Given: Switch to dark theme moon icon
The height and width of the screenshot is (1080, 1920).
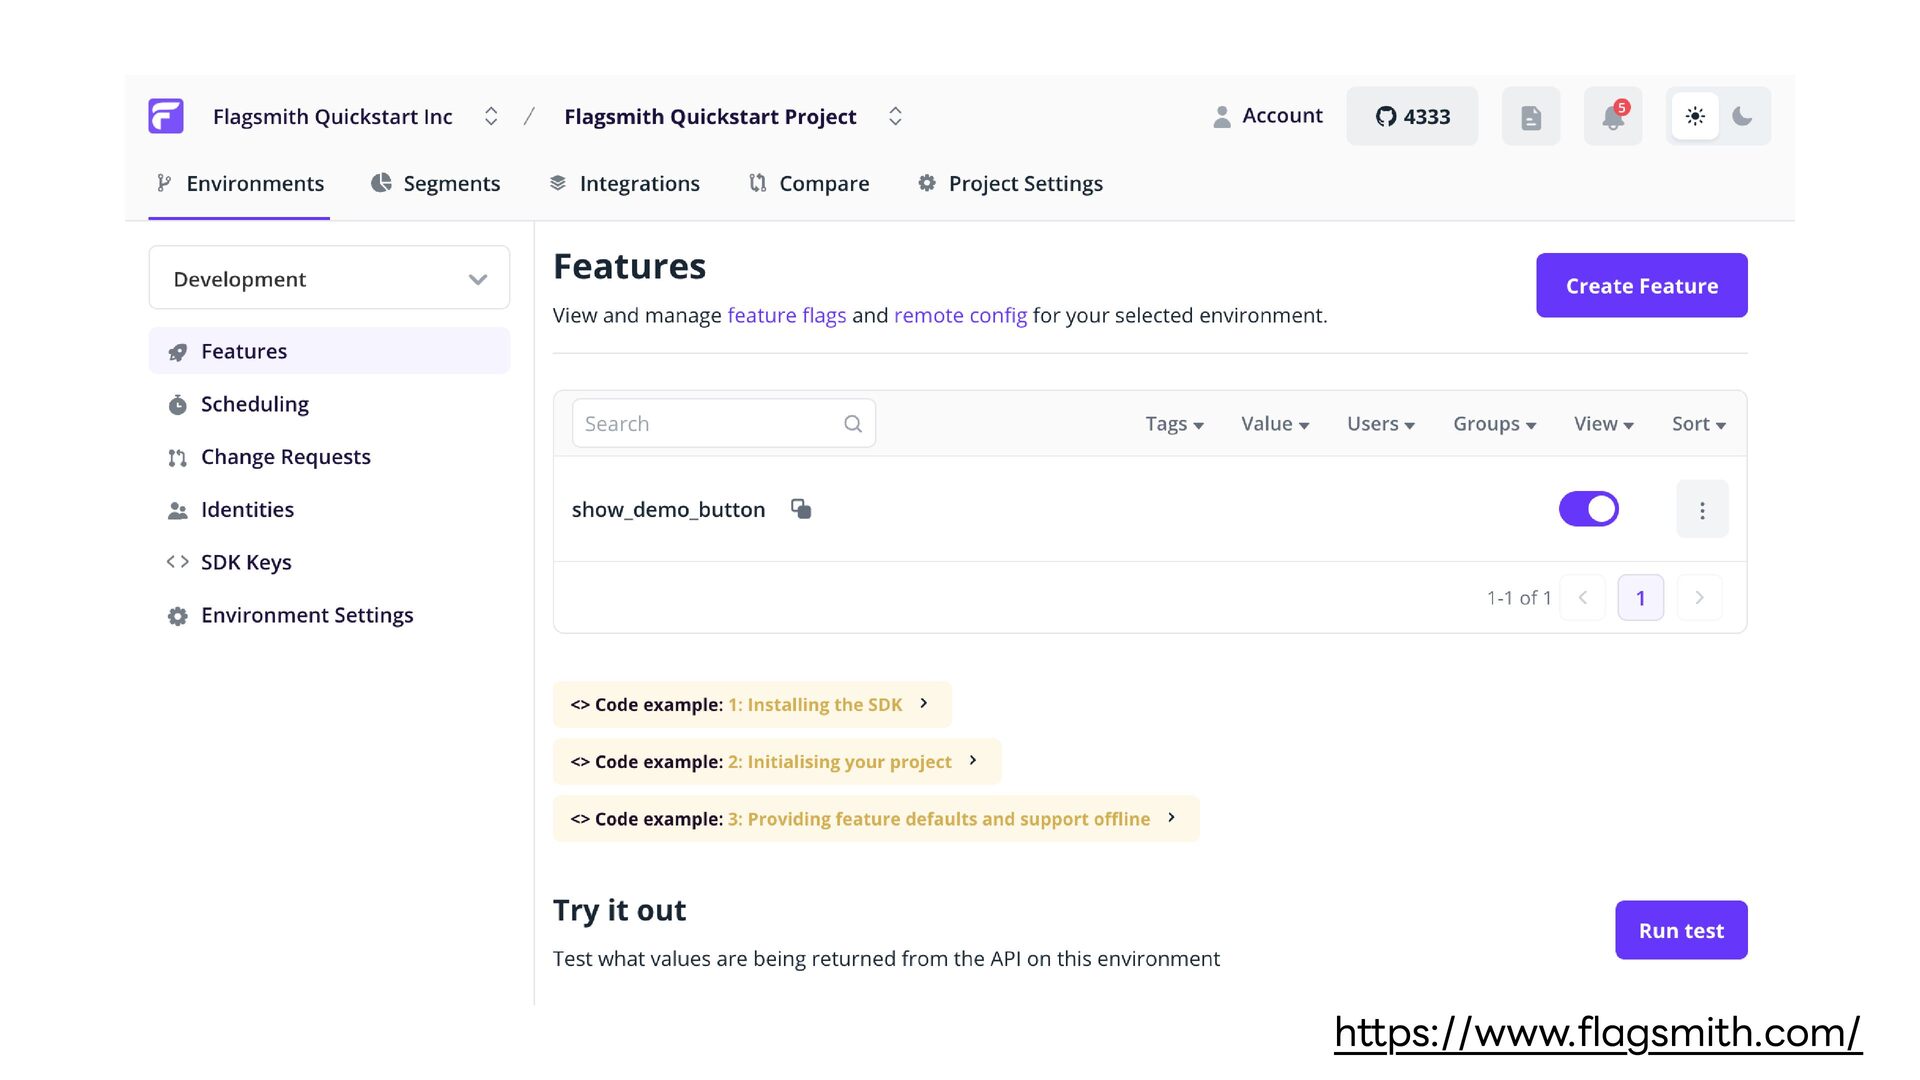Looking at the screenshot, I should pyautogui.click(x=1742, y=116).
